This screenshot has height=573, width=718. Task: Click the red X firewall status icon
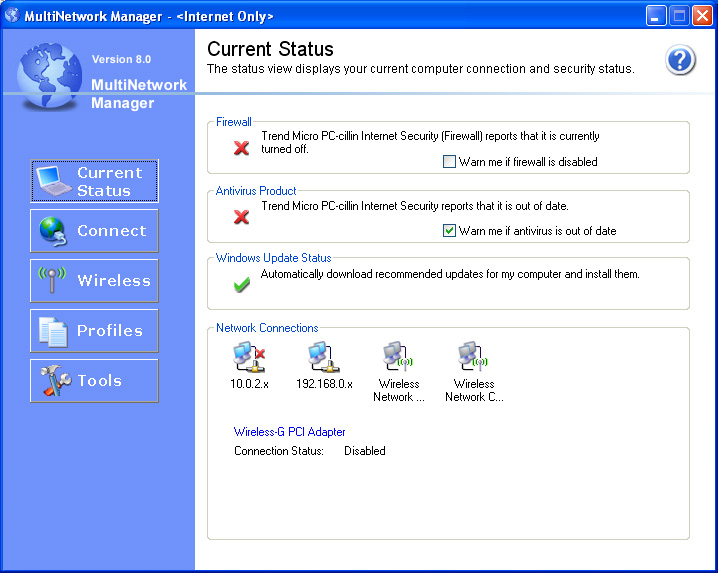point(241,148)
